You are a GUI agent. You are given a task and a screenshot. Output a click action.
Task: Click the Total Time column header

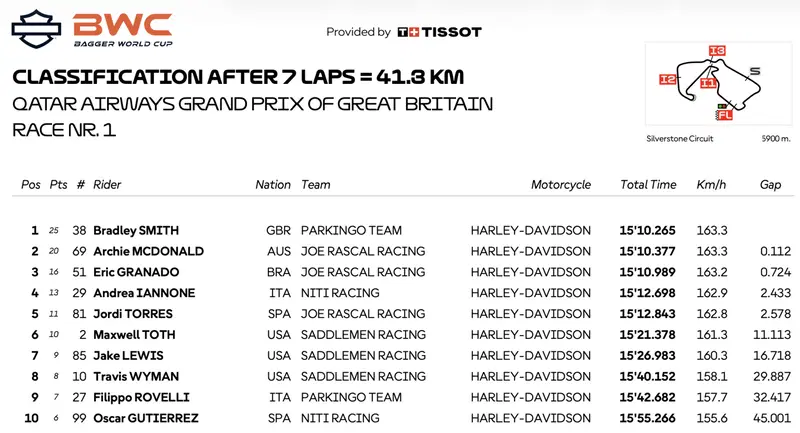(648, 185)
